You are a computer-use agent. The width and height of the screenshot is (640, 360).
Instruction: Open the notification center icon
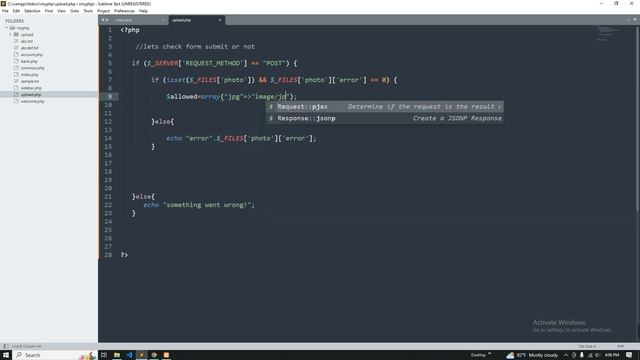tap(629, 355)
